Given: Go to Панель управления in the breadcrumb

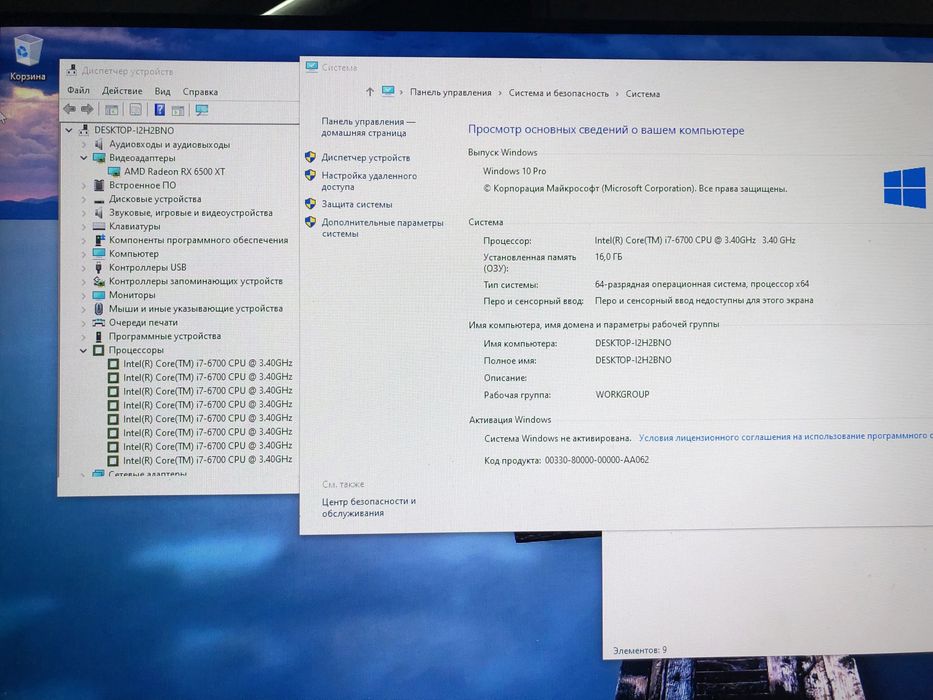Looking at the screenshot, I should 450,92.
